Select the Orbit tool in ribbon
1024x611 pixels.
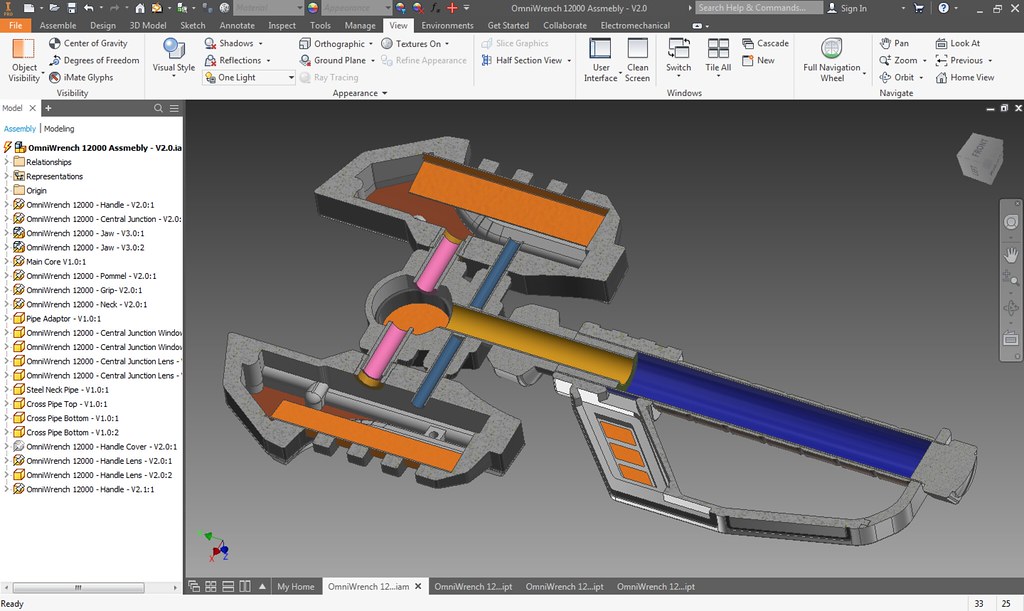click(897, 77)
